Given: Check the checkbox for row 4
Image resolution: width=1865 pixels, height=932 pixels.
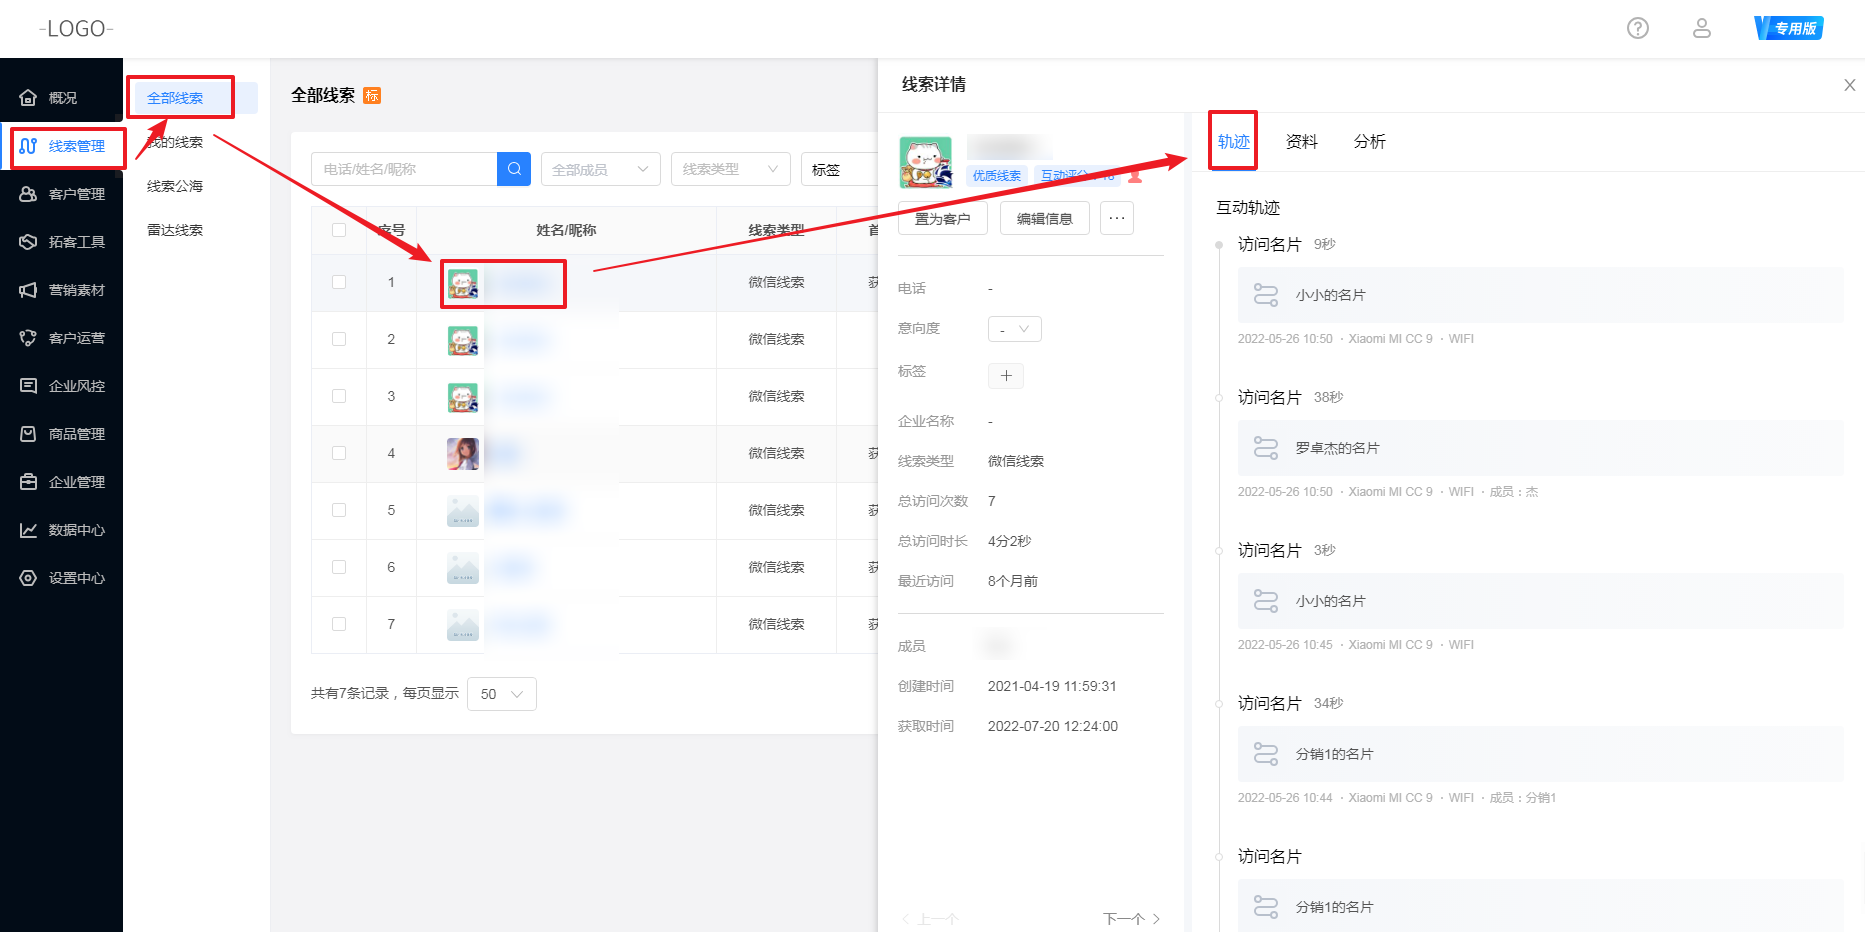Looking at the screenshot, I should pos(339,453).
